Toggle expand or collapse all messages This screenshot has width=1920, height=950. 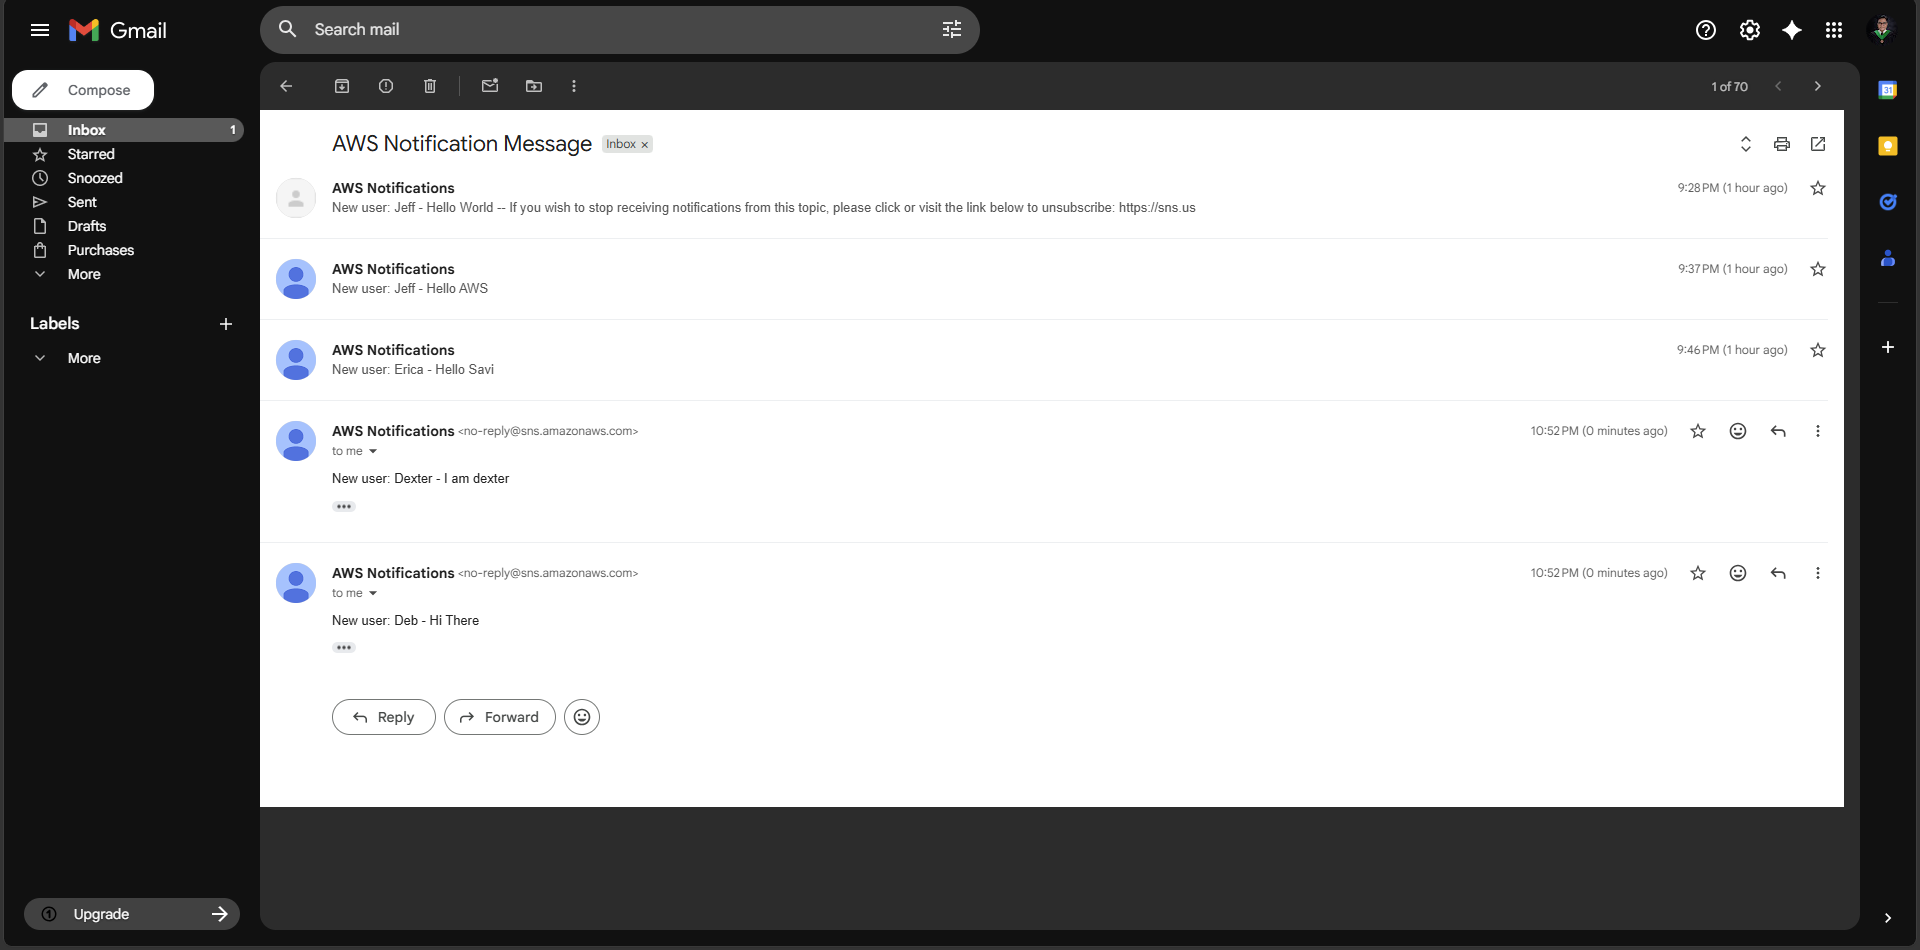1746,144
